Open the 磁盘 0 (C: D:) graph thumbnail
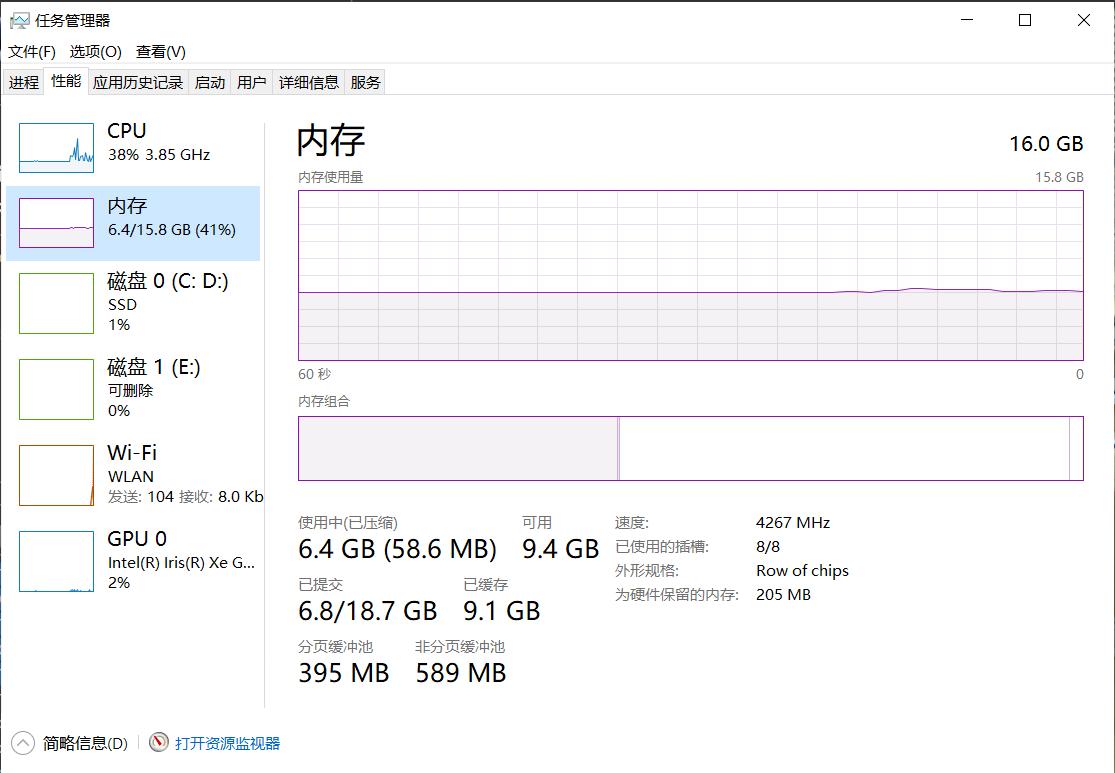Viewport: 1115px width, 773px height. coord(56,303)
